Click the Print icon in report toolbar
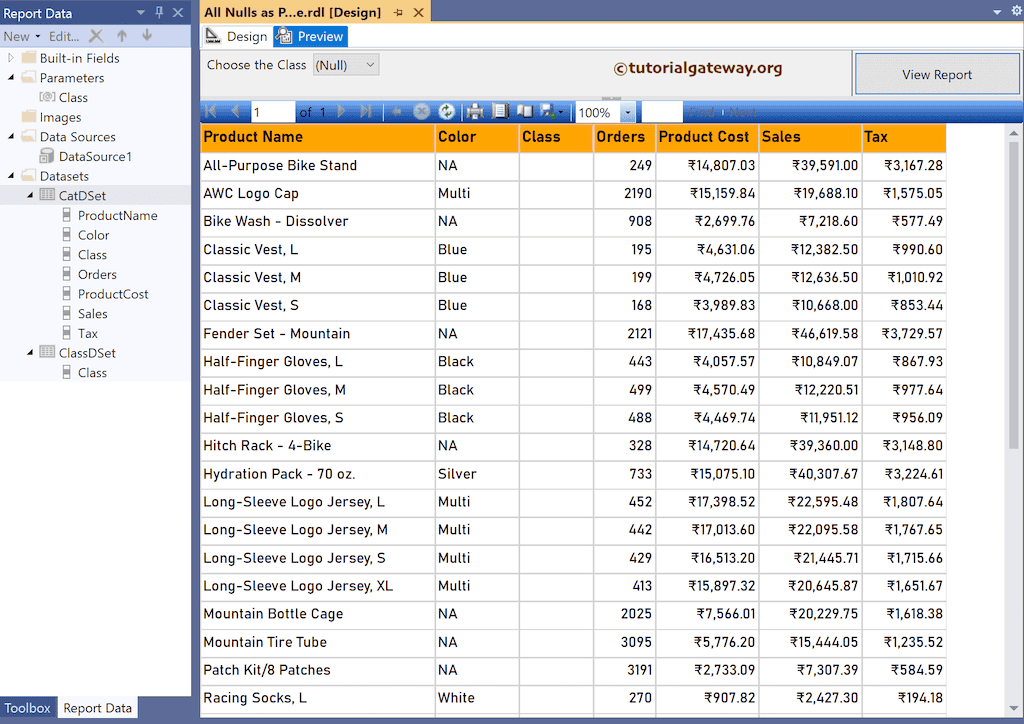The width and height of the screenshot is (1024, 724). pos(476,112)
